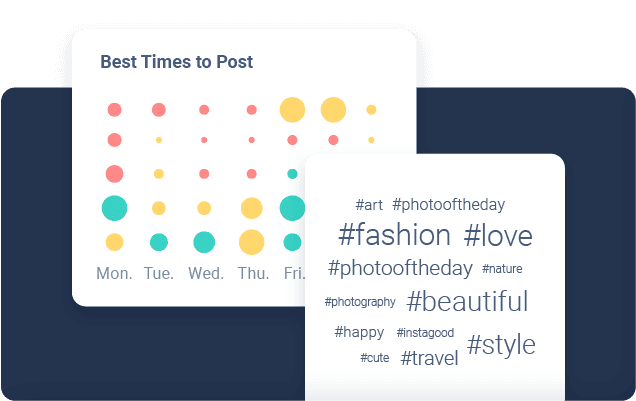Click the #happy hashtag

pos(359,332)
